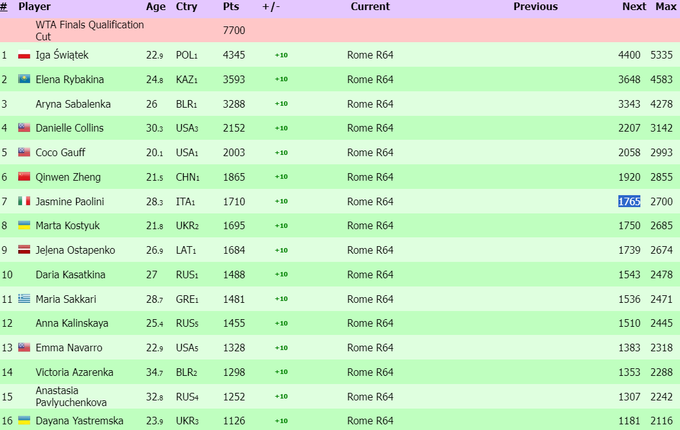Sort by the Age column header
Screen dimensions: 680x430
click(156, 7)
